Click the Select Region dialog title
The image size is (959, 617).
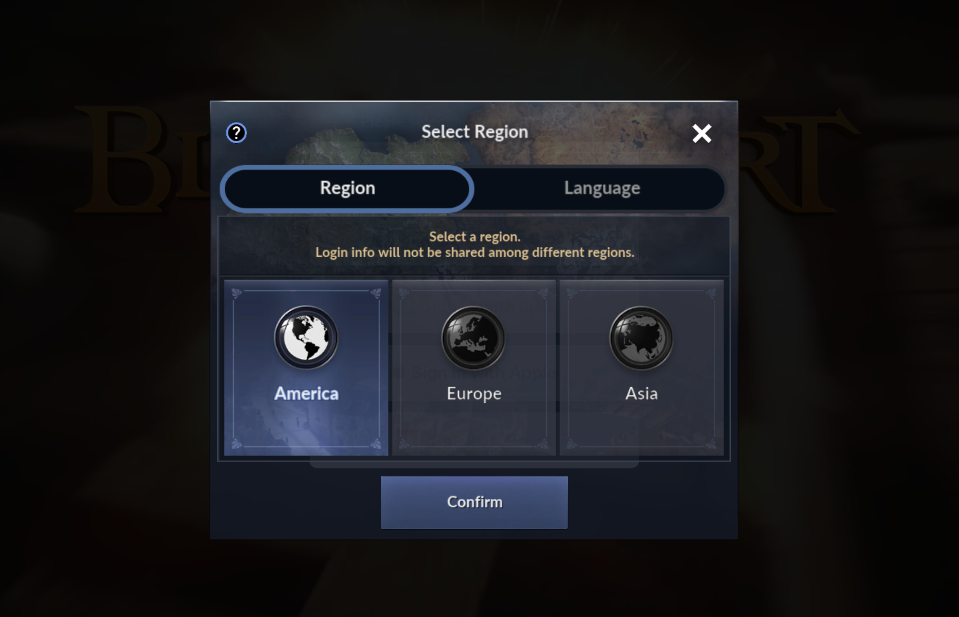tap(475, 131)
